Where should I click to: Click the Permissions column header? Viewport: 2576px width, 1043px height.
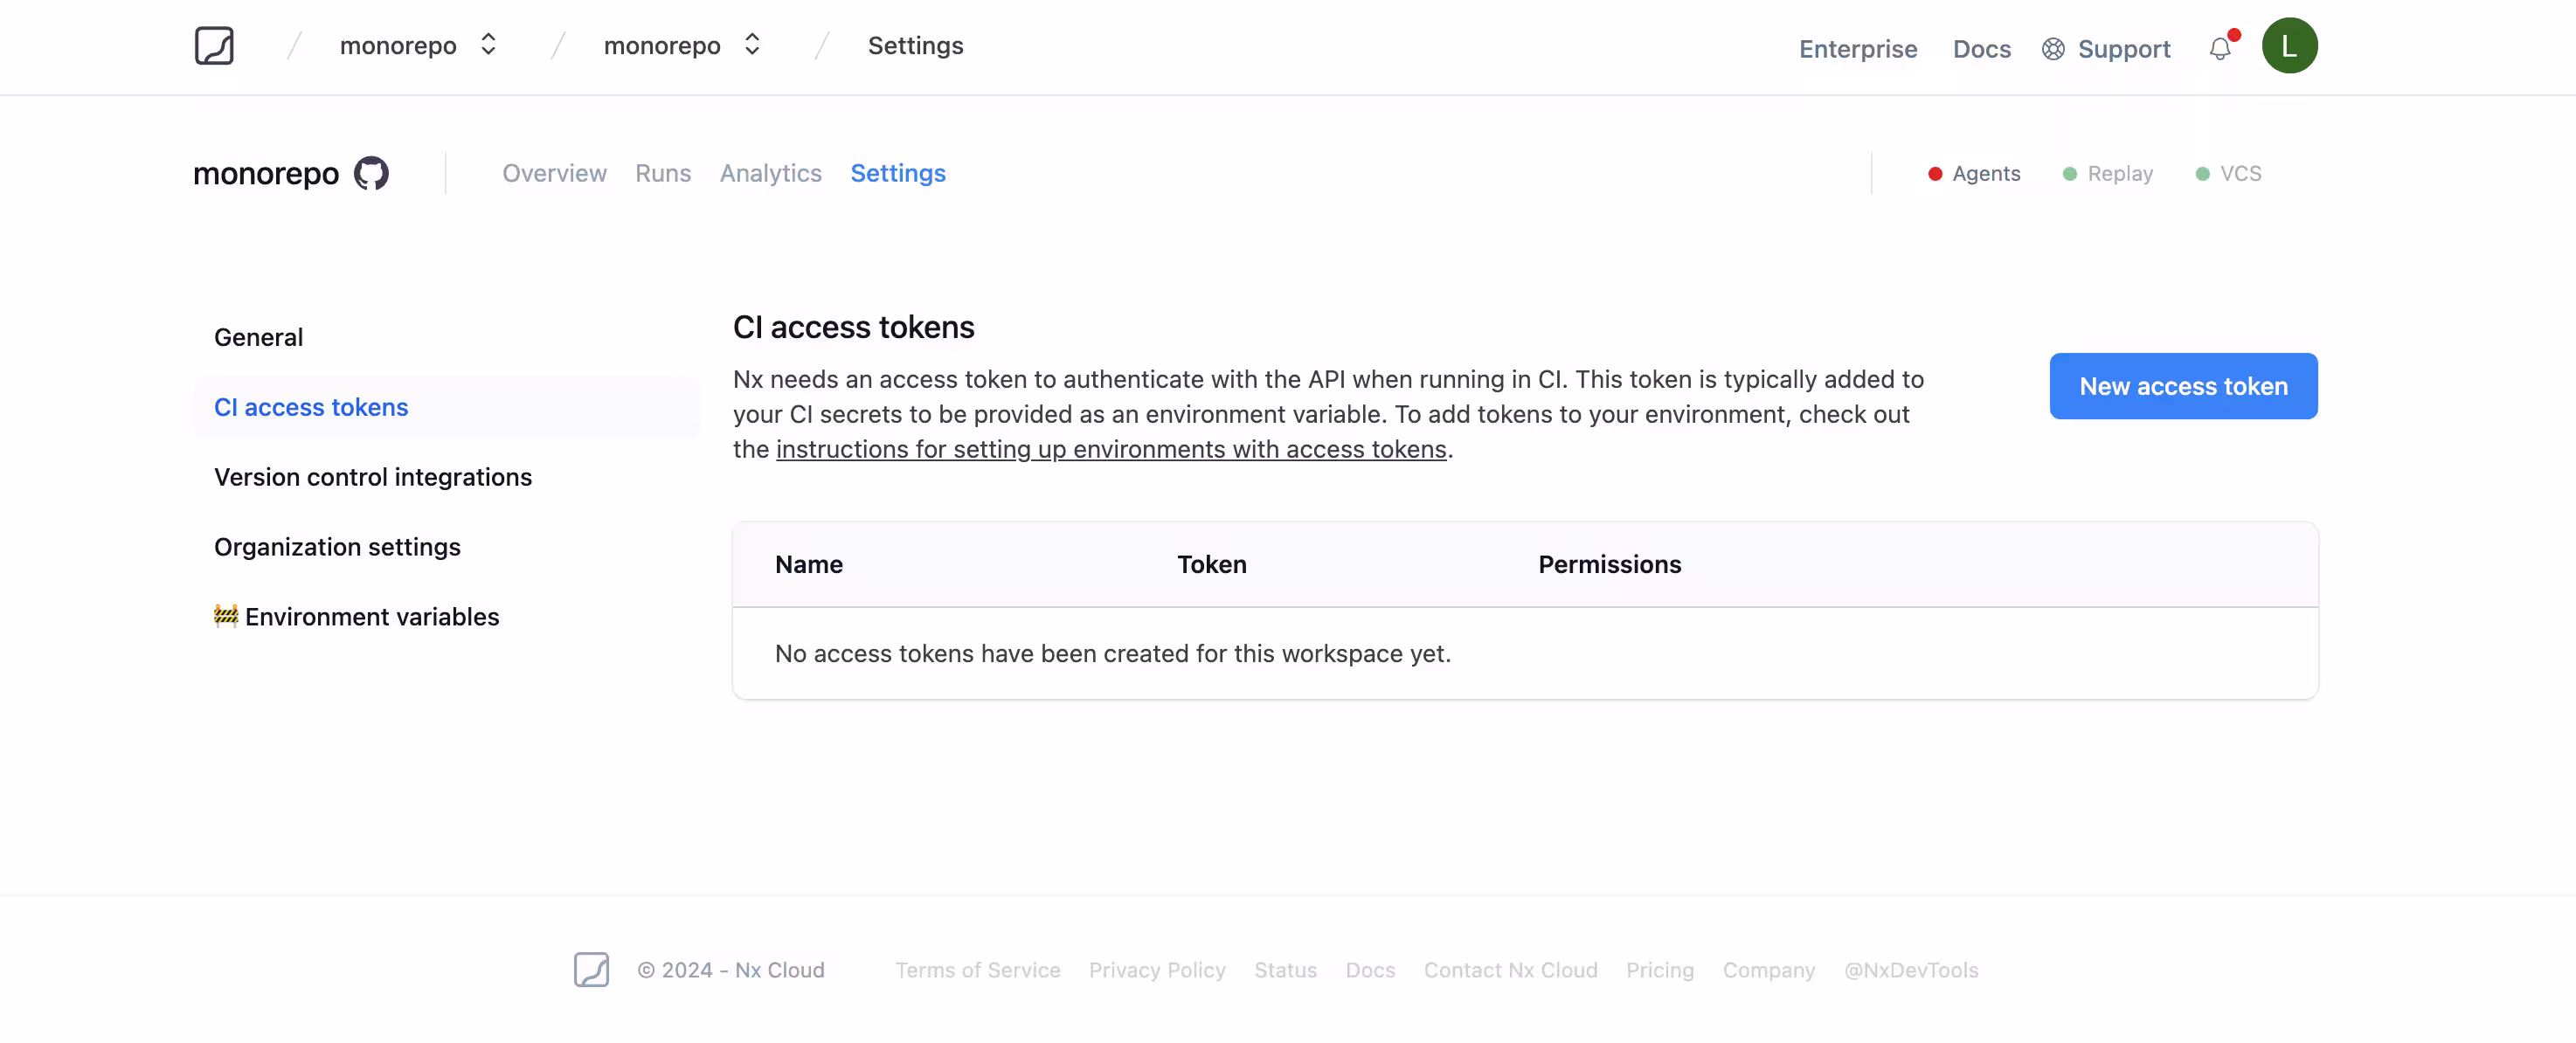[1609, 564]
